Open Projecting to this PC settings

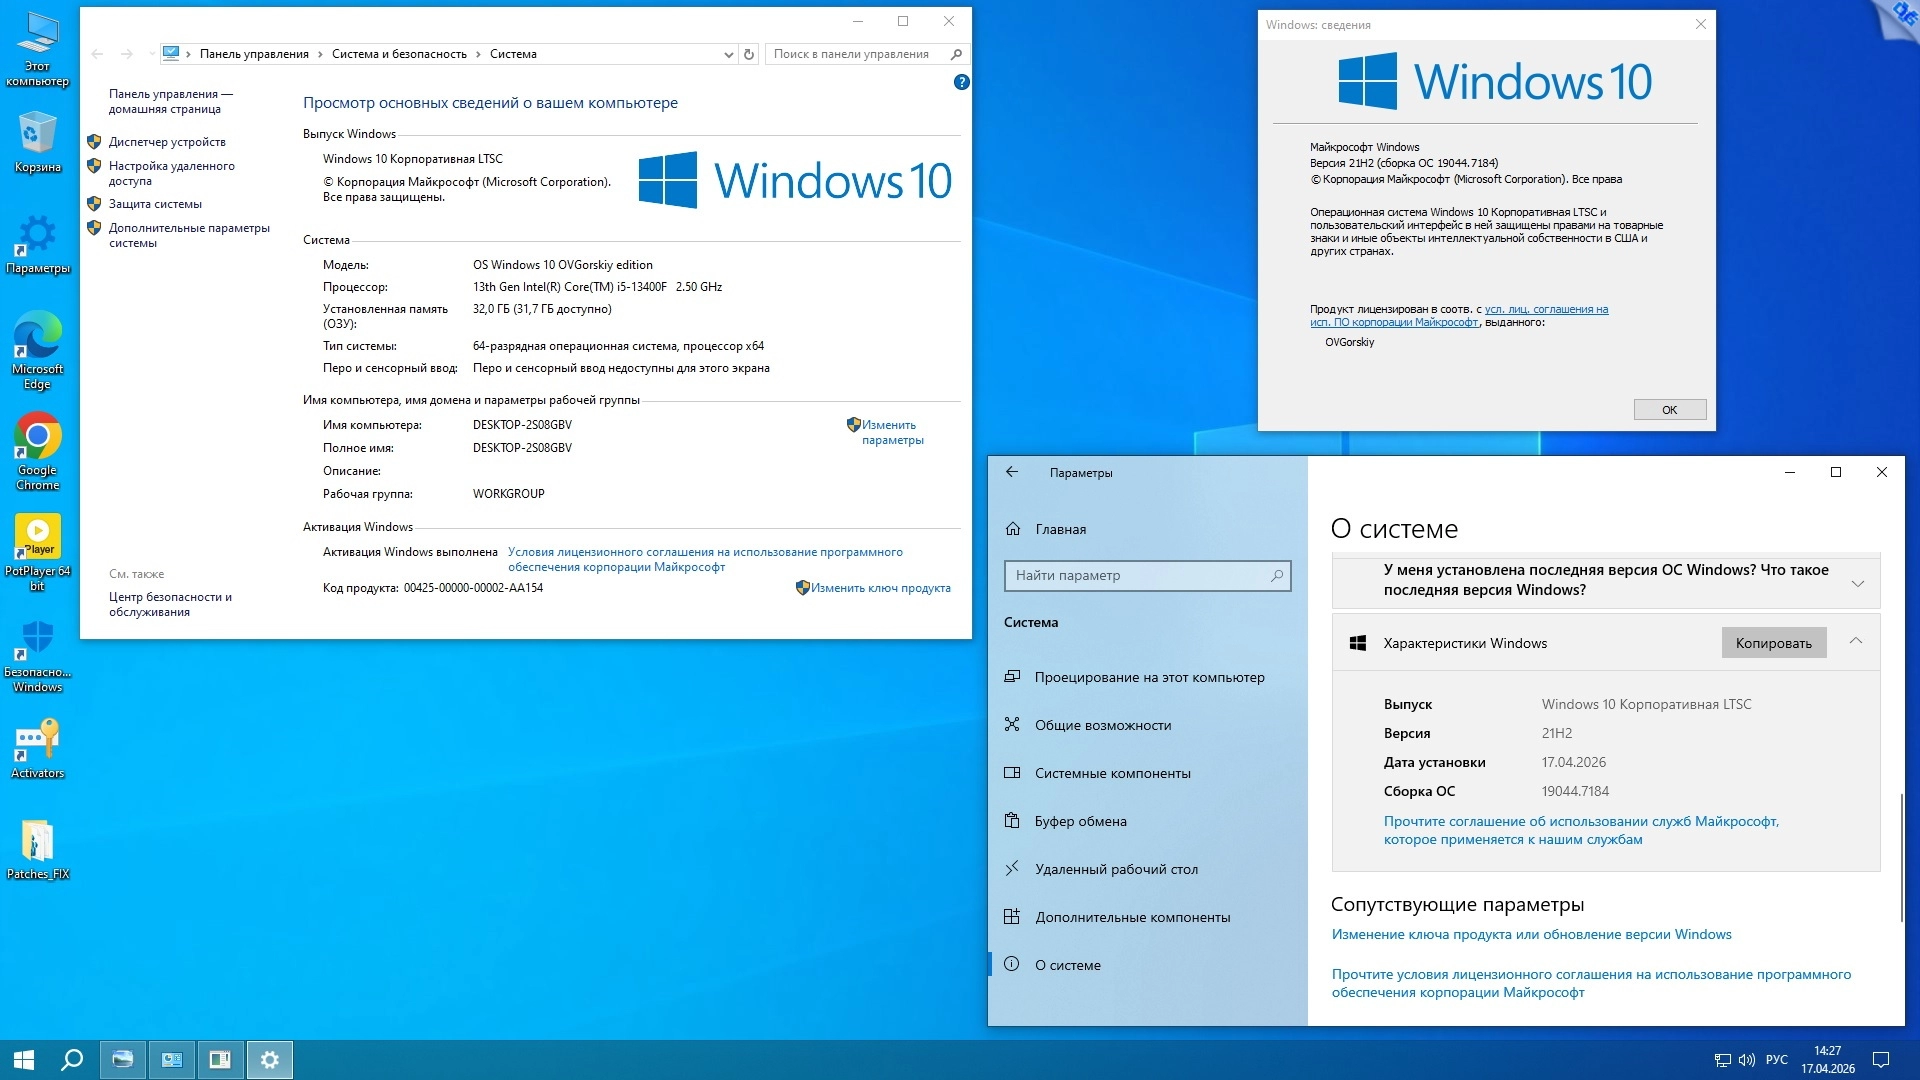click(x=1149, y=677)
